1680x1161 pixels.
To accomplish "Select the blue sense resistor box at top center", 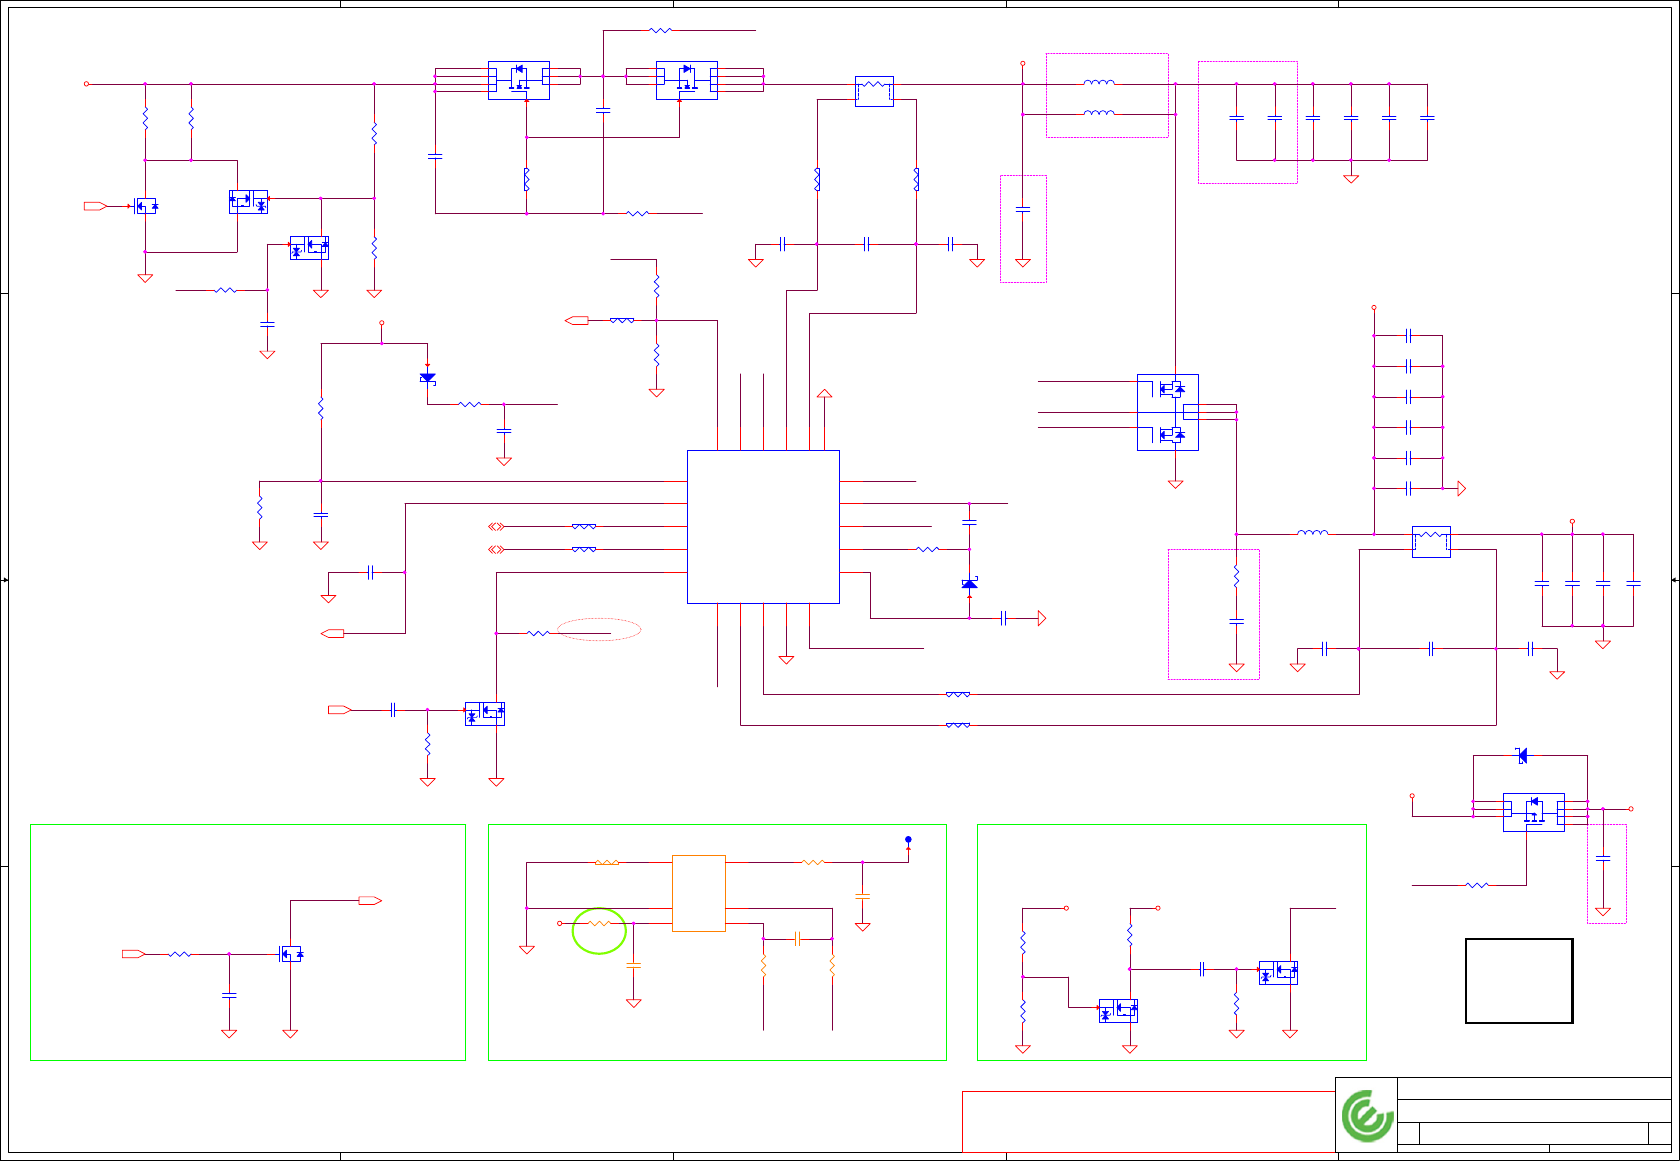I will (874, 91).
